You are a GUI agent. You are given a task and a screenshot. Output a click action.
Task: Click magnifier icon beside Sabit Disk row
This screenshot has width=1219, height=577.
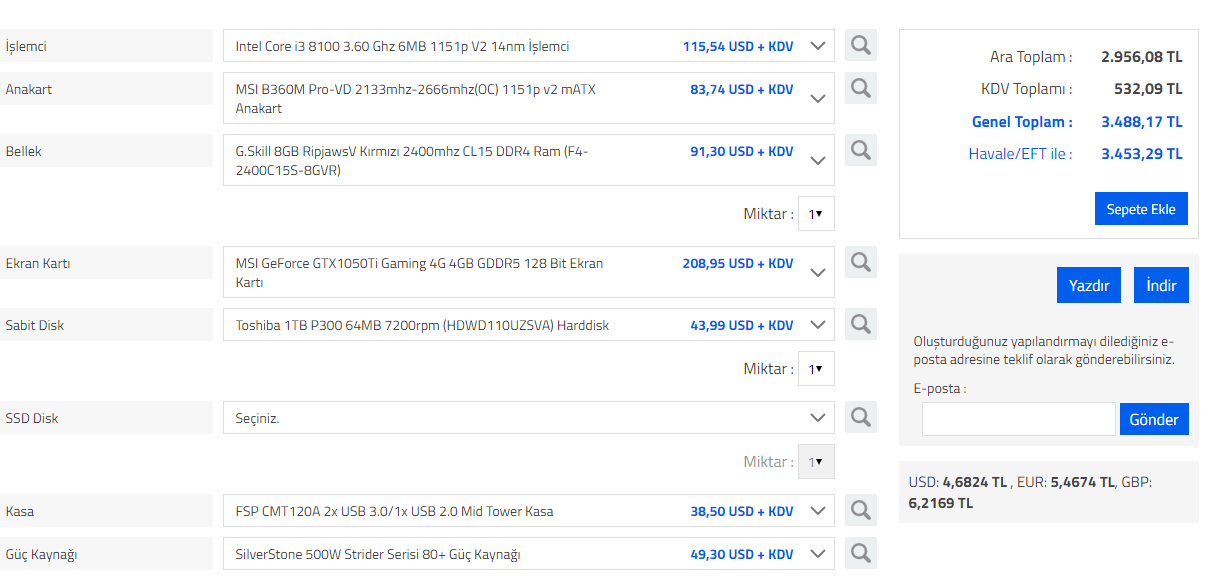(861, 324)
